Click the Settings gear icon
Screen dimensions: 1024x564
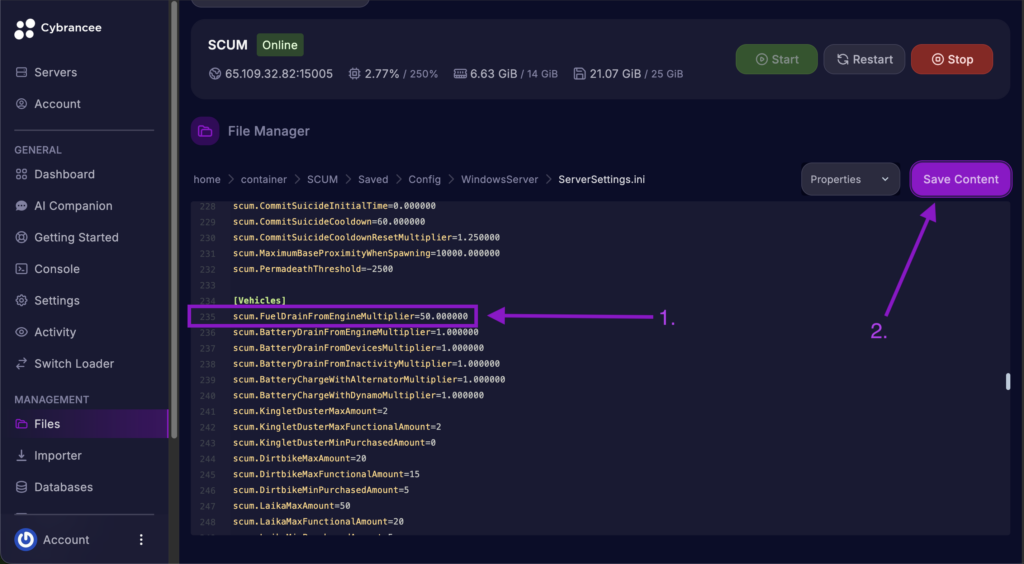[22, 300]
